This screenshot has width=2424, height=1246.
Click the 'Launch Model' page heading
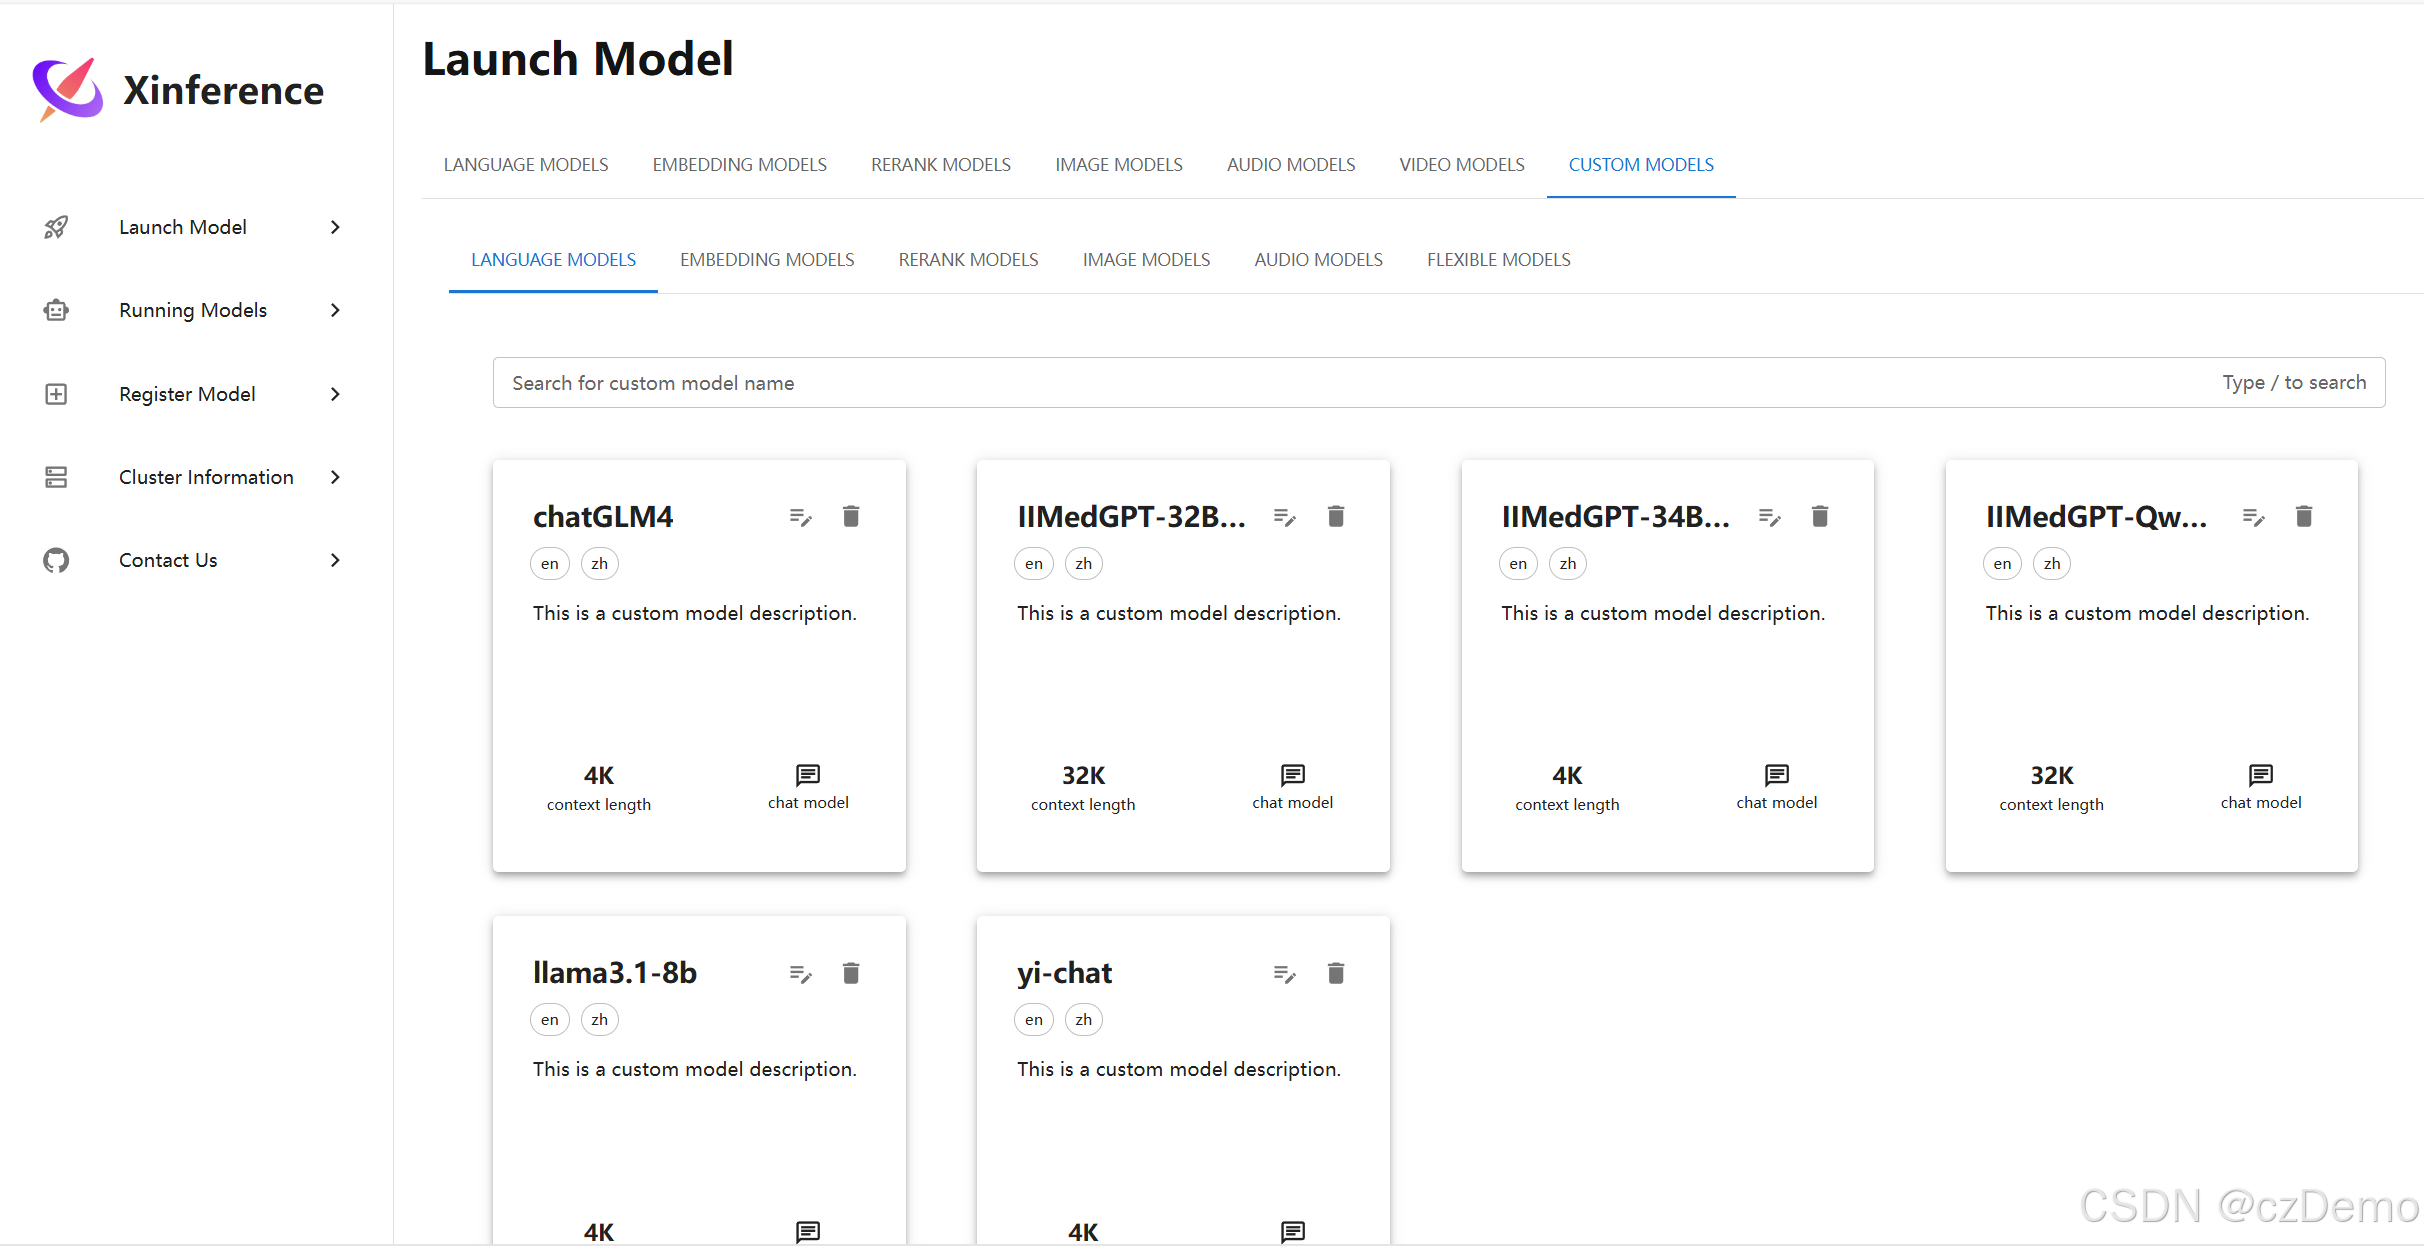click(578, 59)
